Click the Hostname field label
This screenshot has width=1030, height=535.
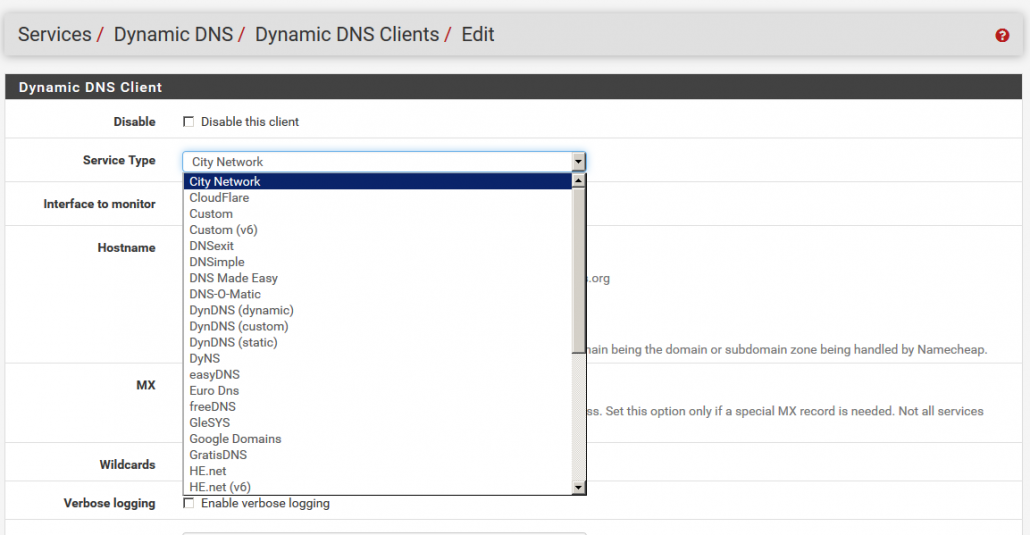pyautogui.click(x=126, y=248)
